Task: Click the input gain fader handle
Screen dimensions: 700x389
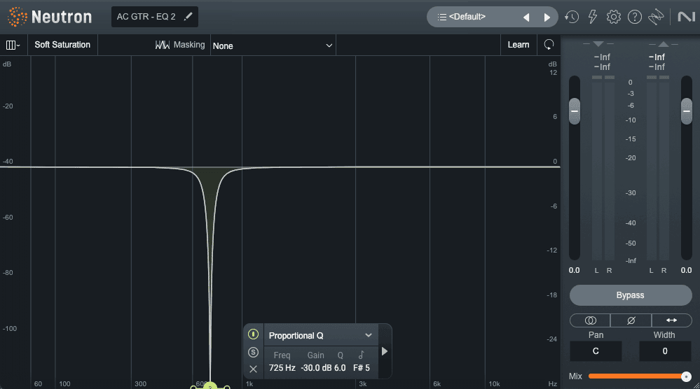Action: click(575, 111)
